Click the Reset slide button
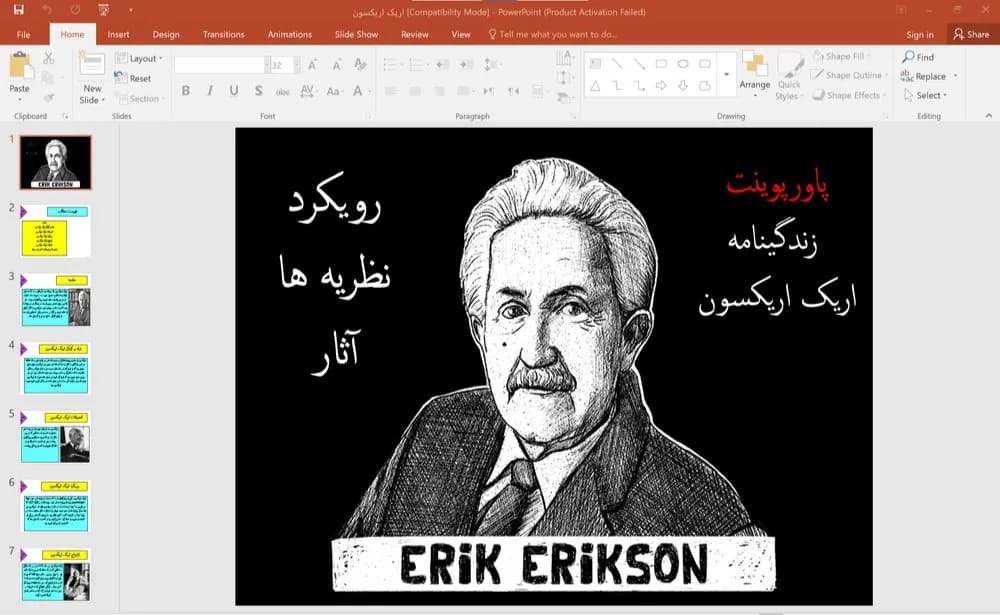This screenshot has height=615, width=1000. (x=133, y=78)
